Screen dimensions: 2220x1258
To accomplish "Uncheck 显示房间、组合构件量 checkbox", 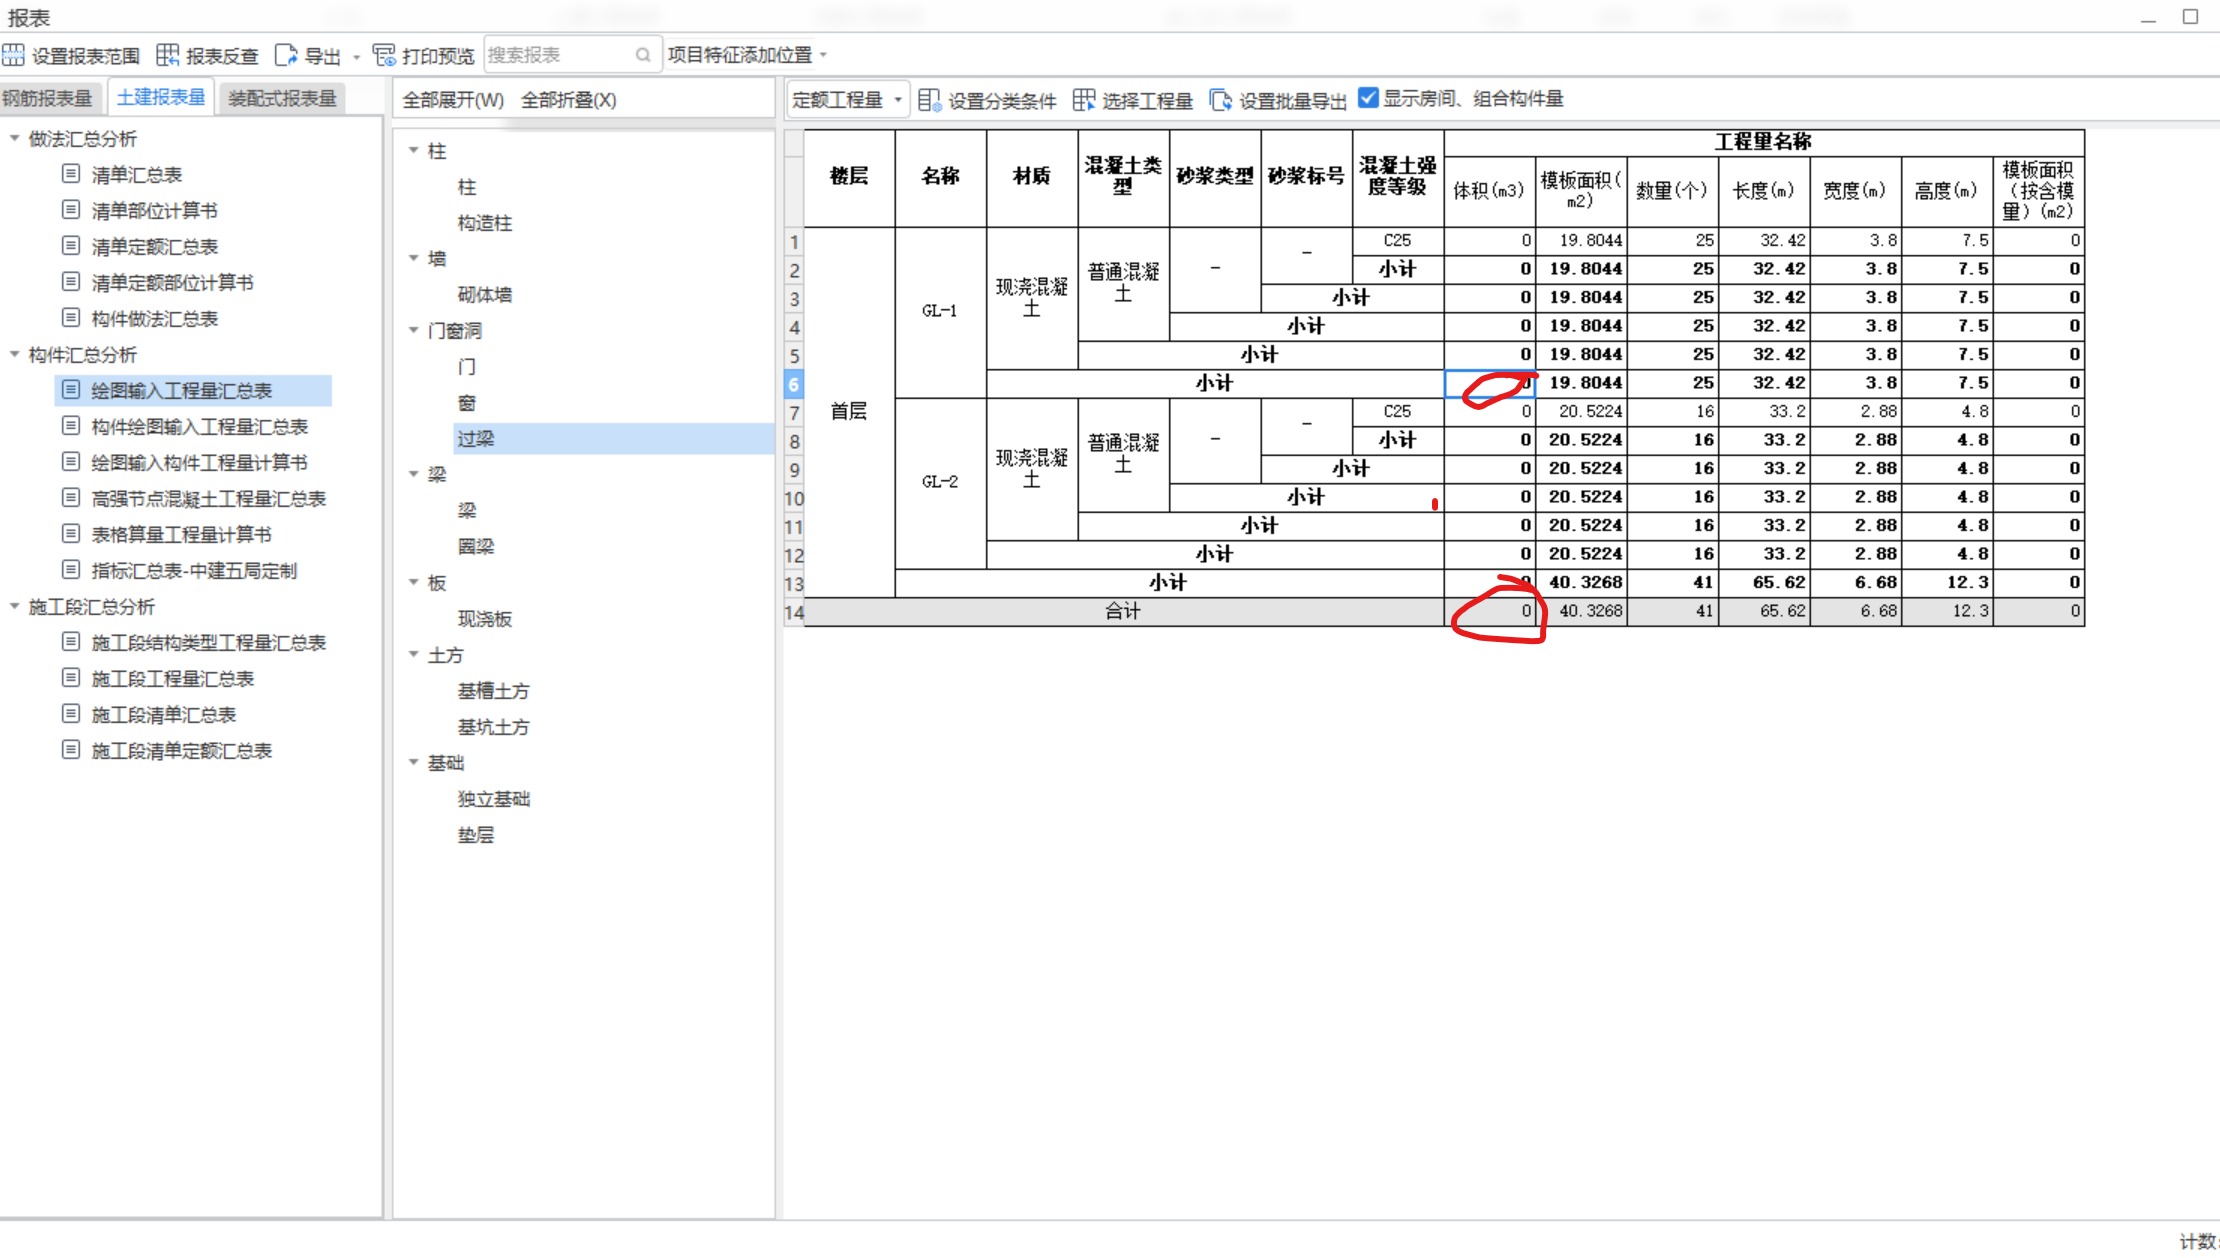I will pyautogui.click(x=1368, y=98).
